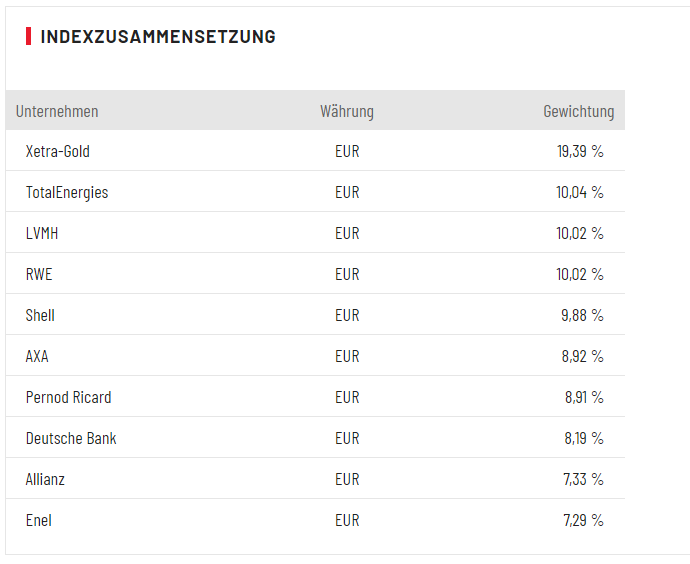690x564 pixels.
Task: Select the Xetra-Gold company name
Action: 58,152
